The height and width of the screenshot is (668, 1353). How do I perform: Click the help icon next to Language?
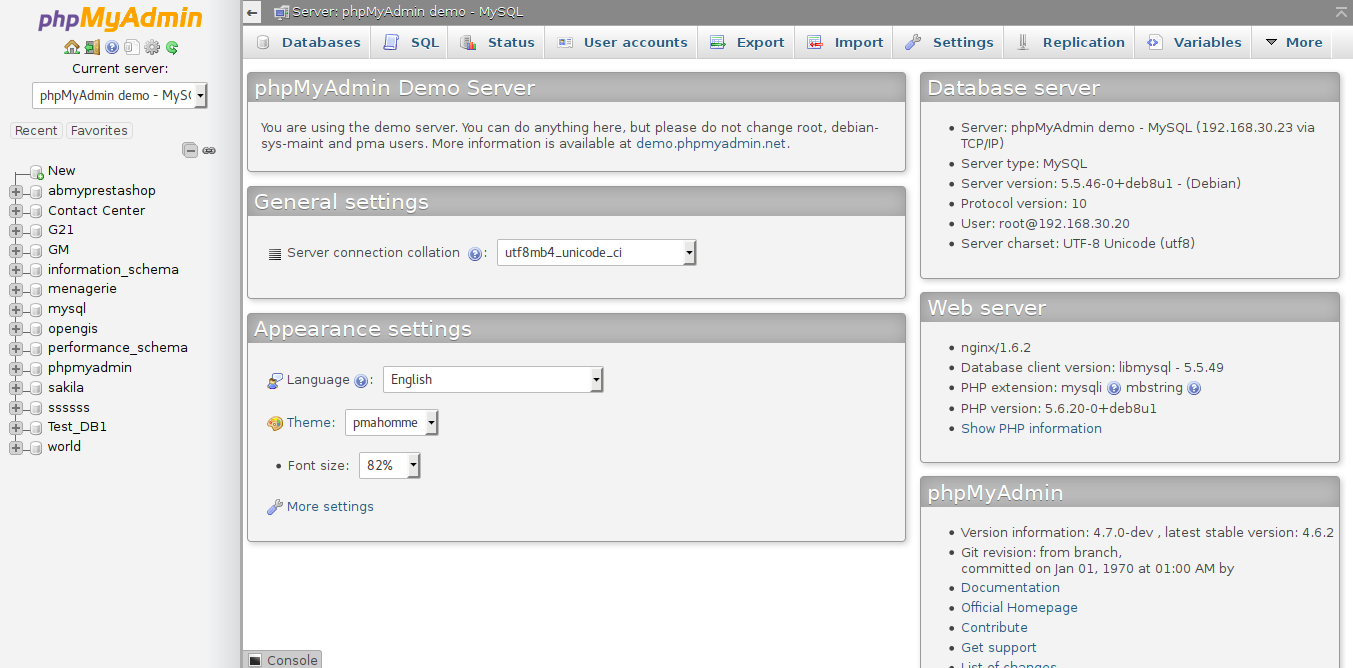click(x=361, y=381)
